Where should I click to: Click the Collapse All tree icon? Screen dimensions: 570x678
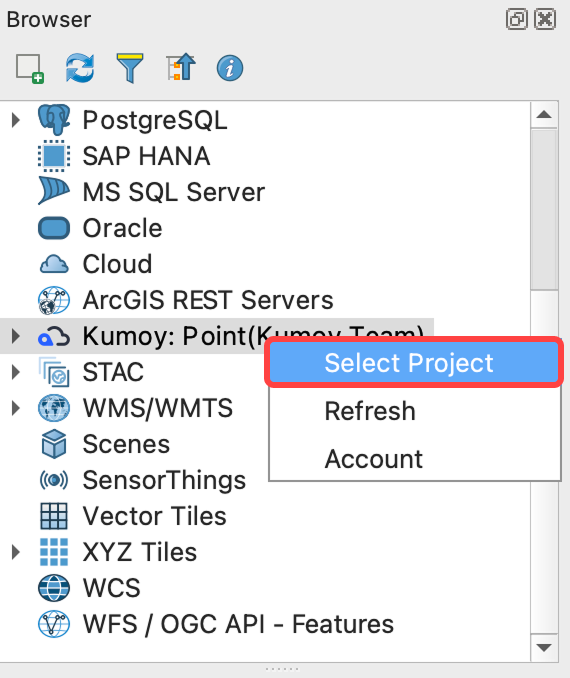pos(181,67)
